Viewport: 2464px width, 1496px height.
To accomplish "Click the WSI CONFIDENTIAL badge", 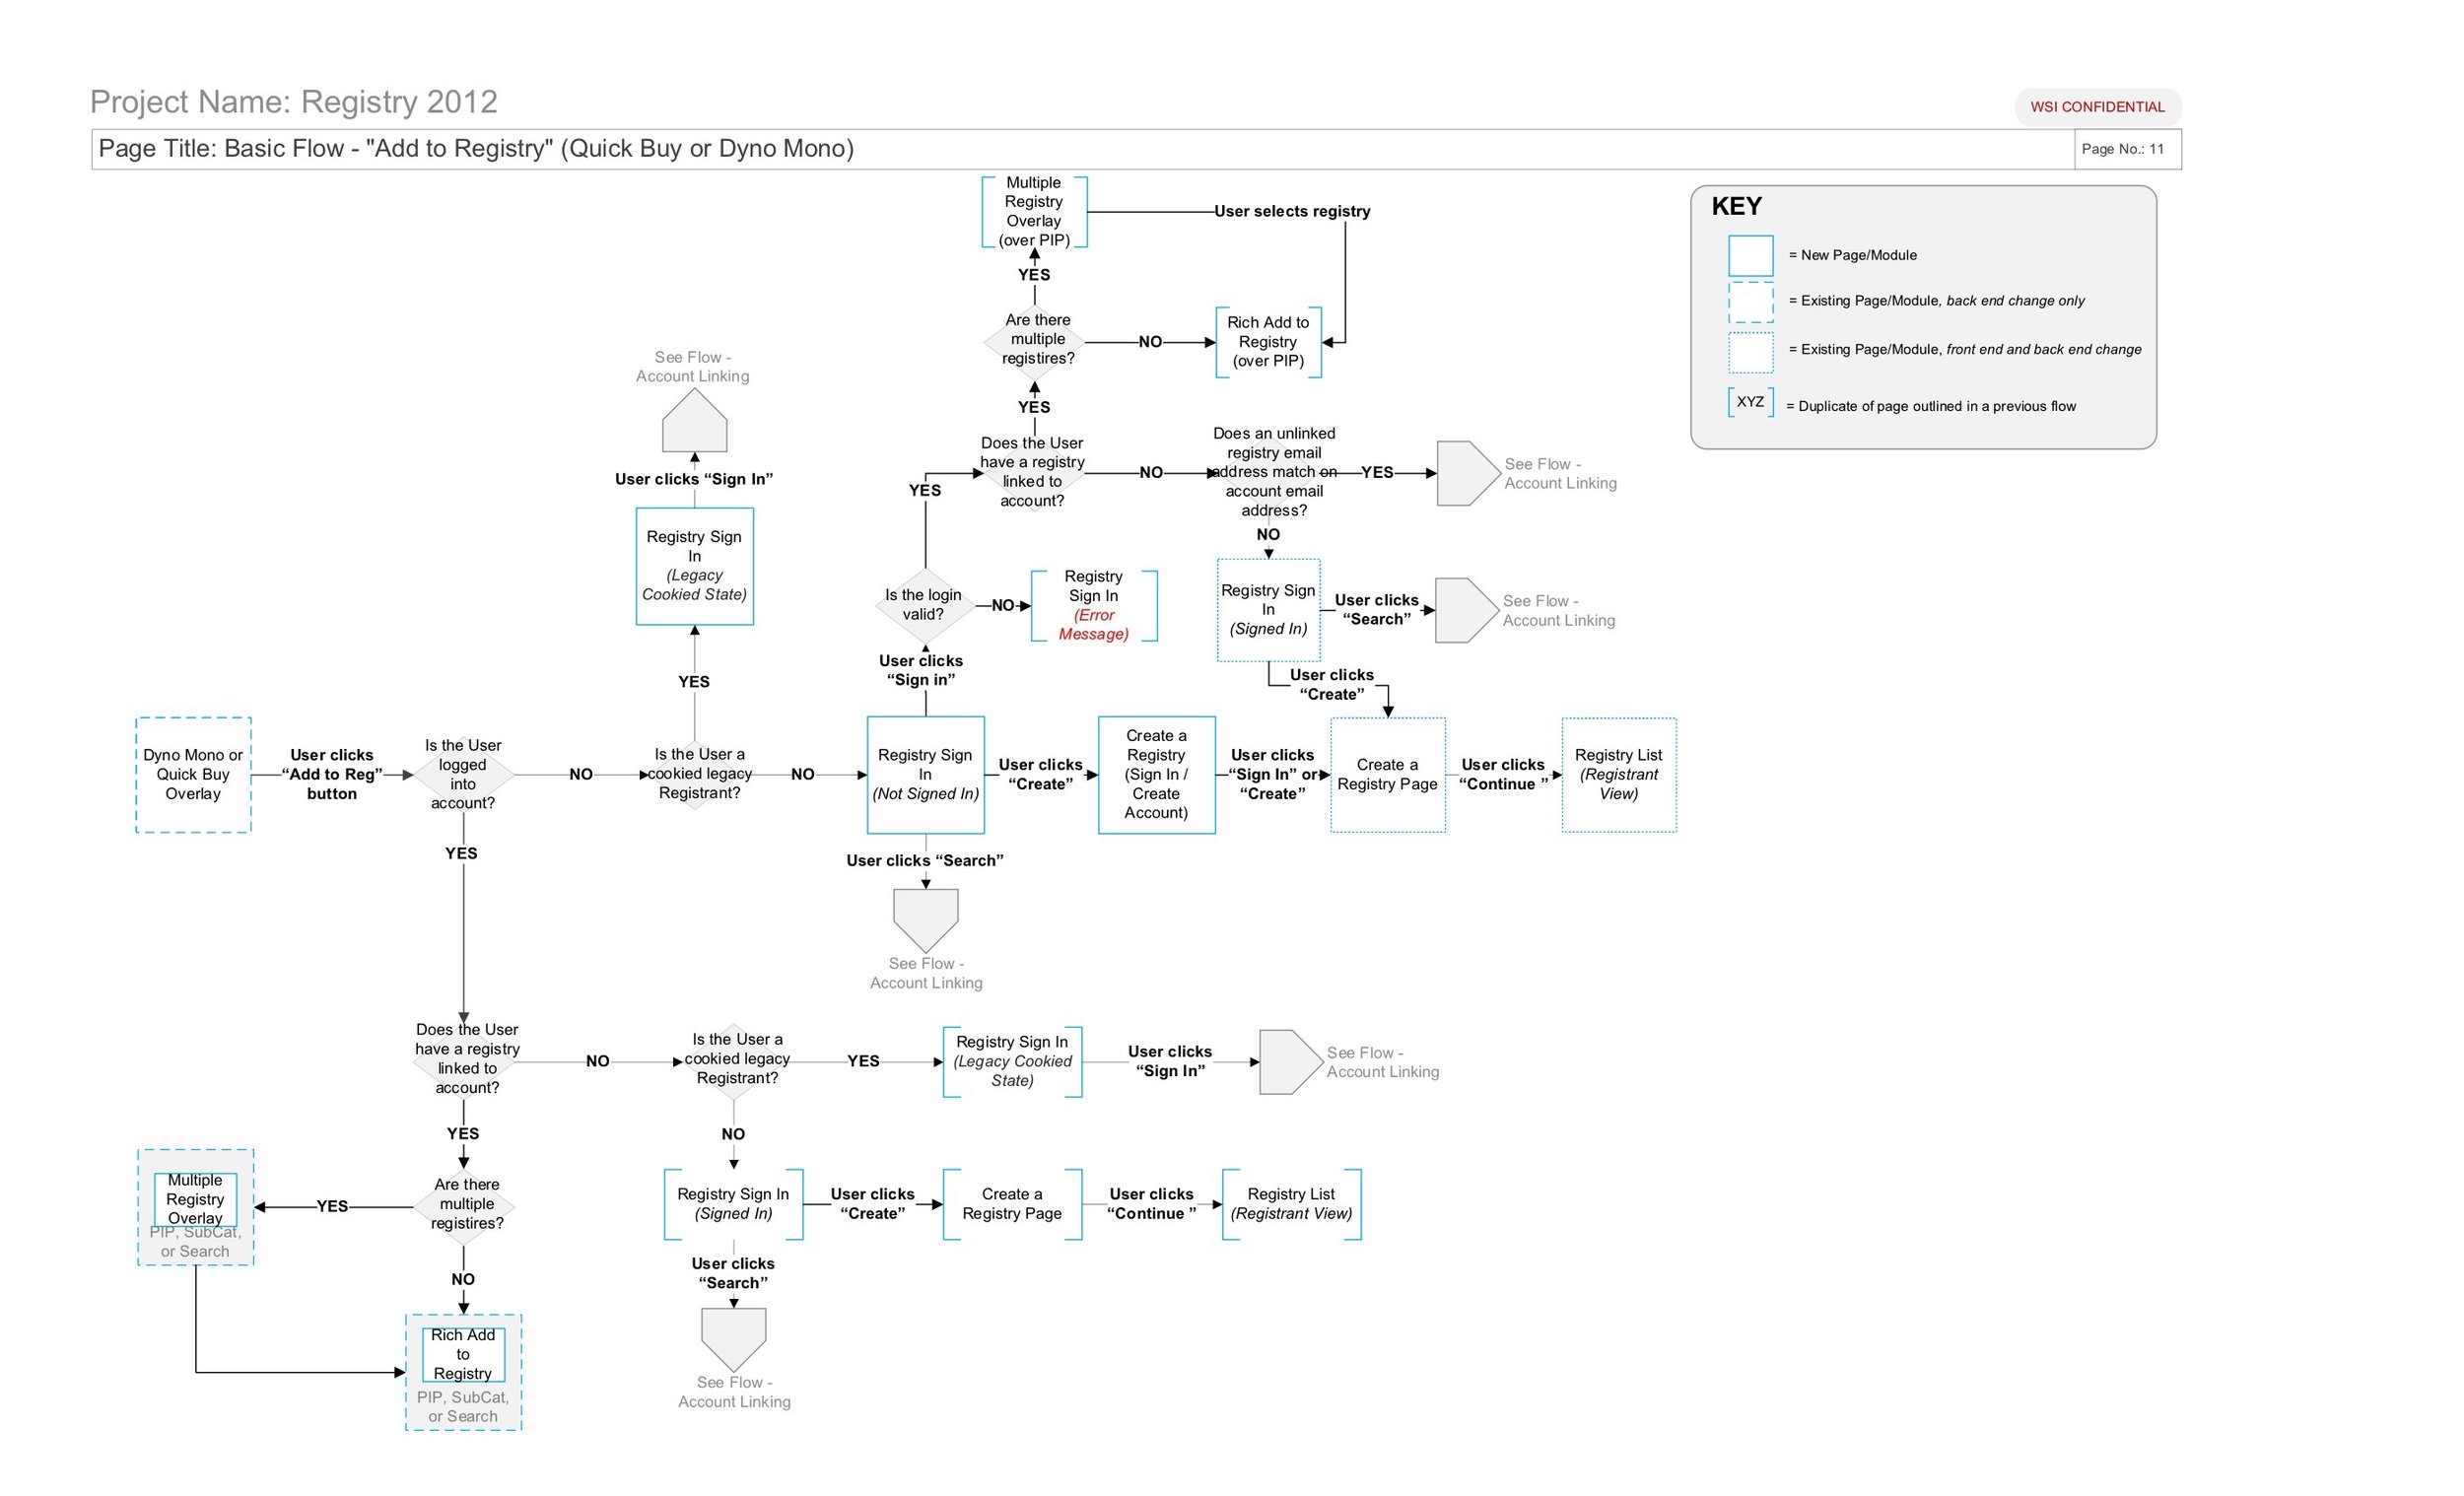I will click(x=2097, y=107).
